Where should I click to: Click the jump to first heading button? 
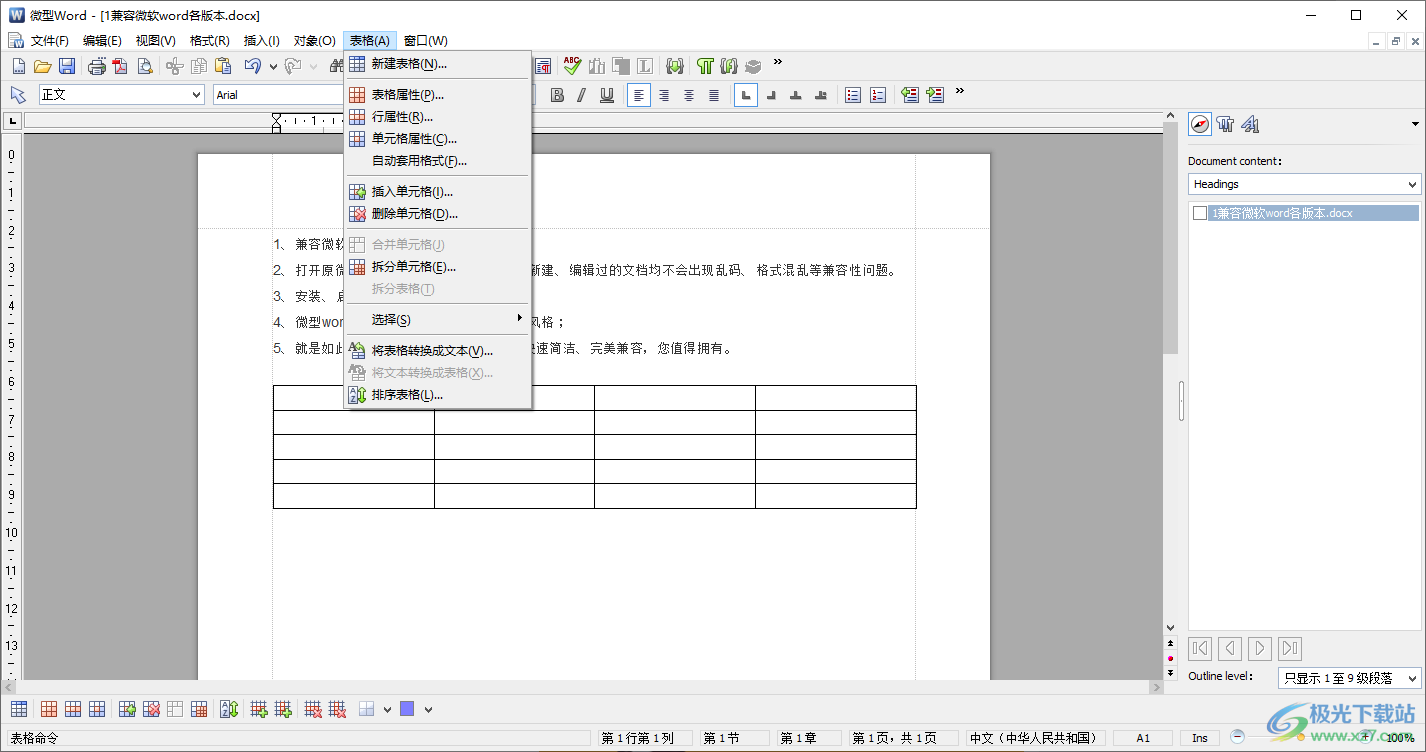point(1200,648)
